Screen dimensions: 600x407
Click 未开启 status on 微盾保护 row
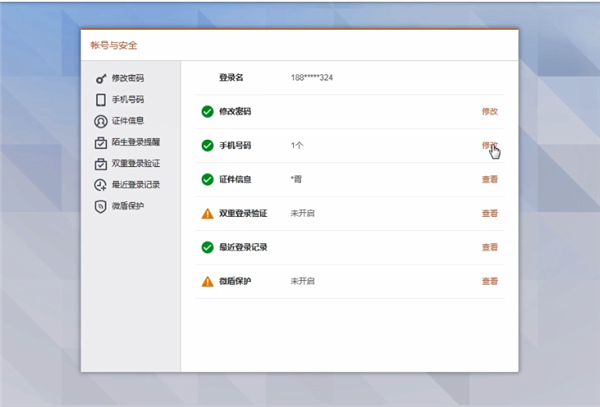(x=302, y=281)
